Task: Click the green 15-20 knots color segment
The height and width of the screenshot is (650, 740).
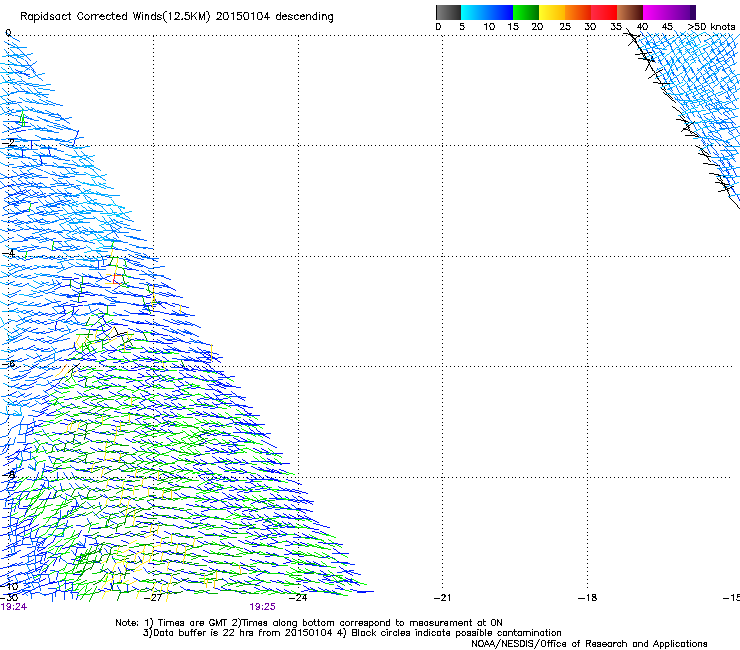Action: click(526, 12)
